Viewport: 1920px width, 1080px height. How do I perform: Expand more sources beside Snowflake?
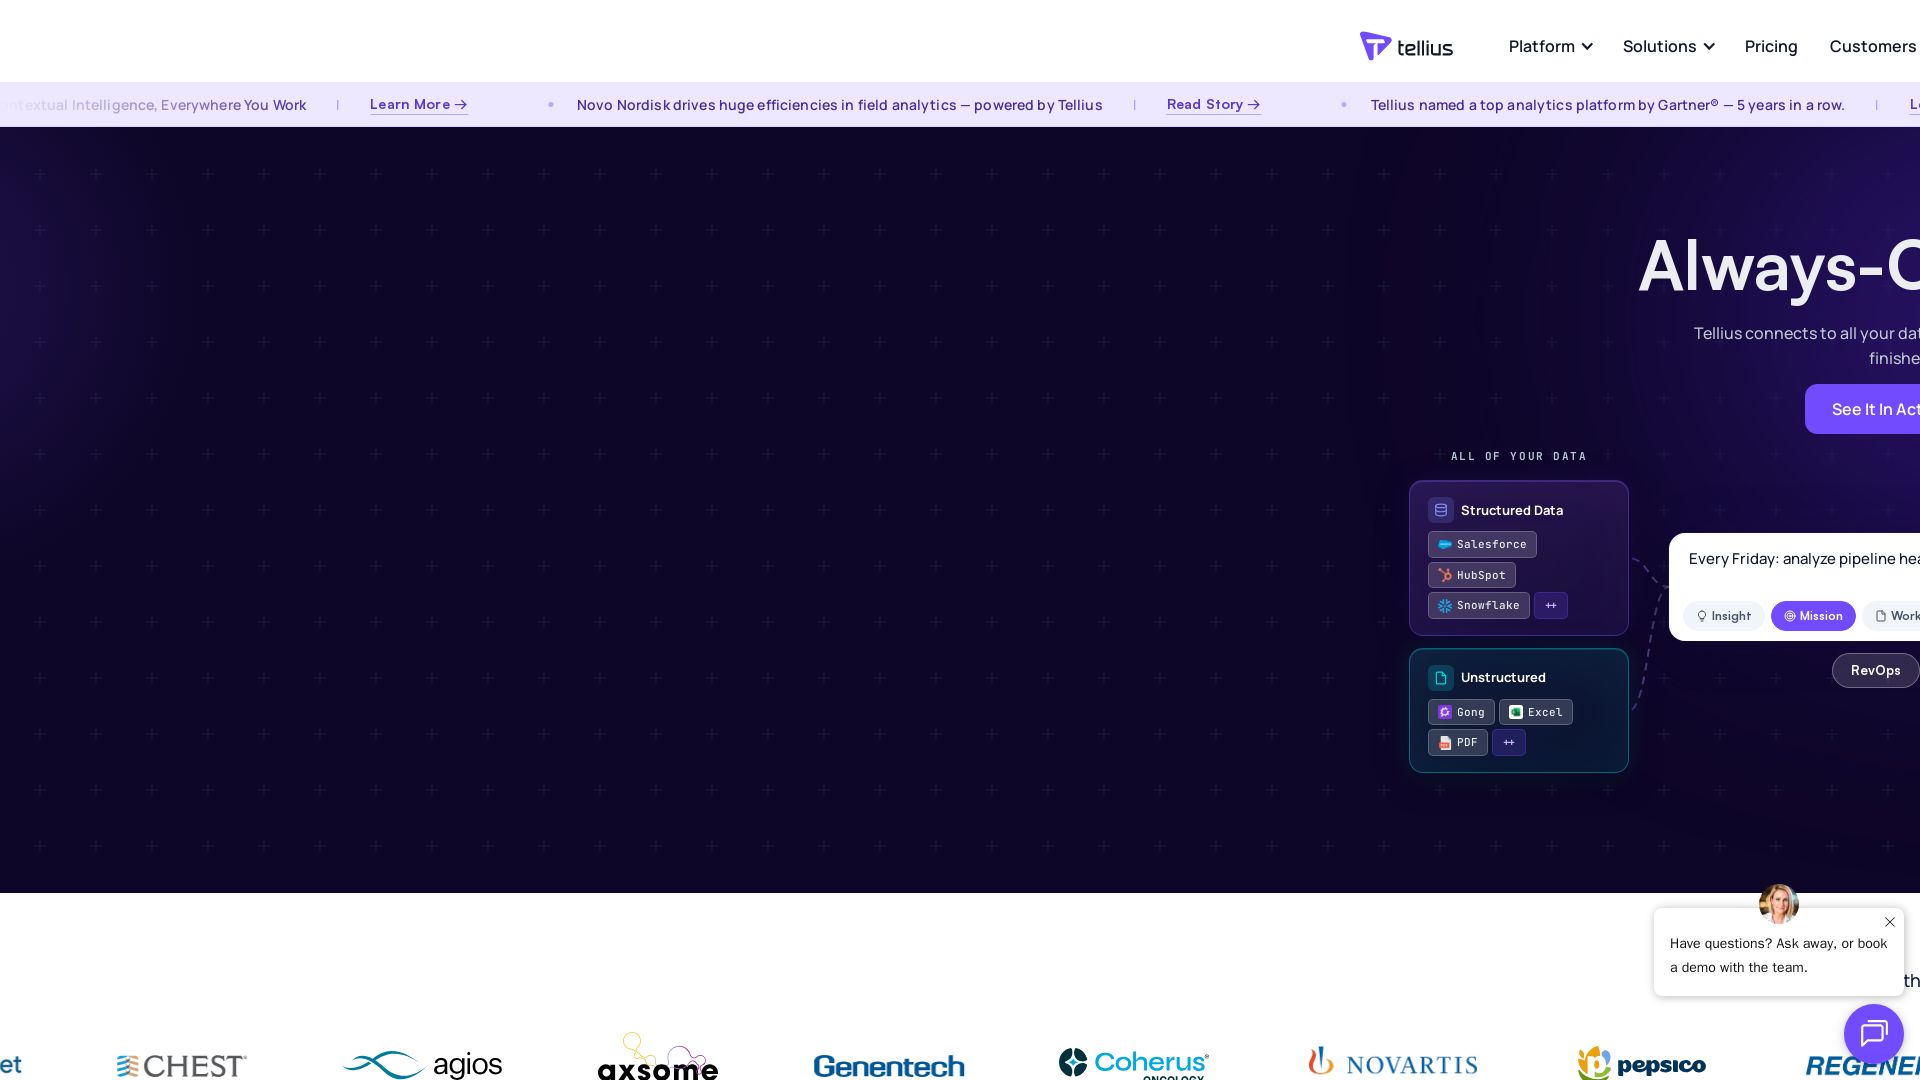[1551, 606]
